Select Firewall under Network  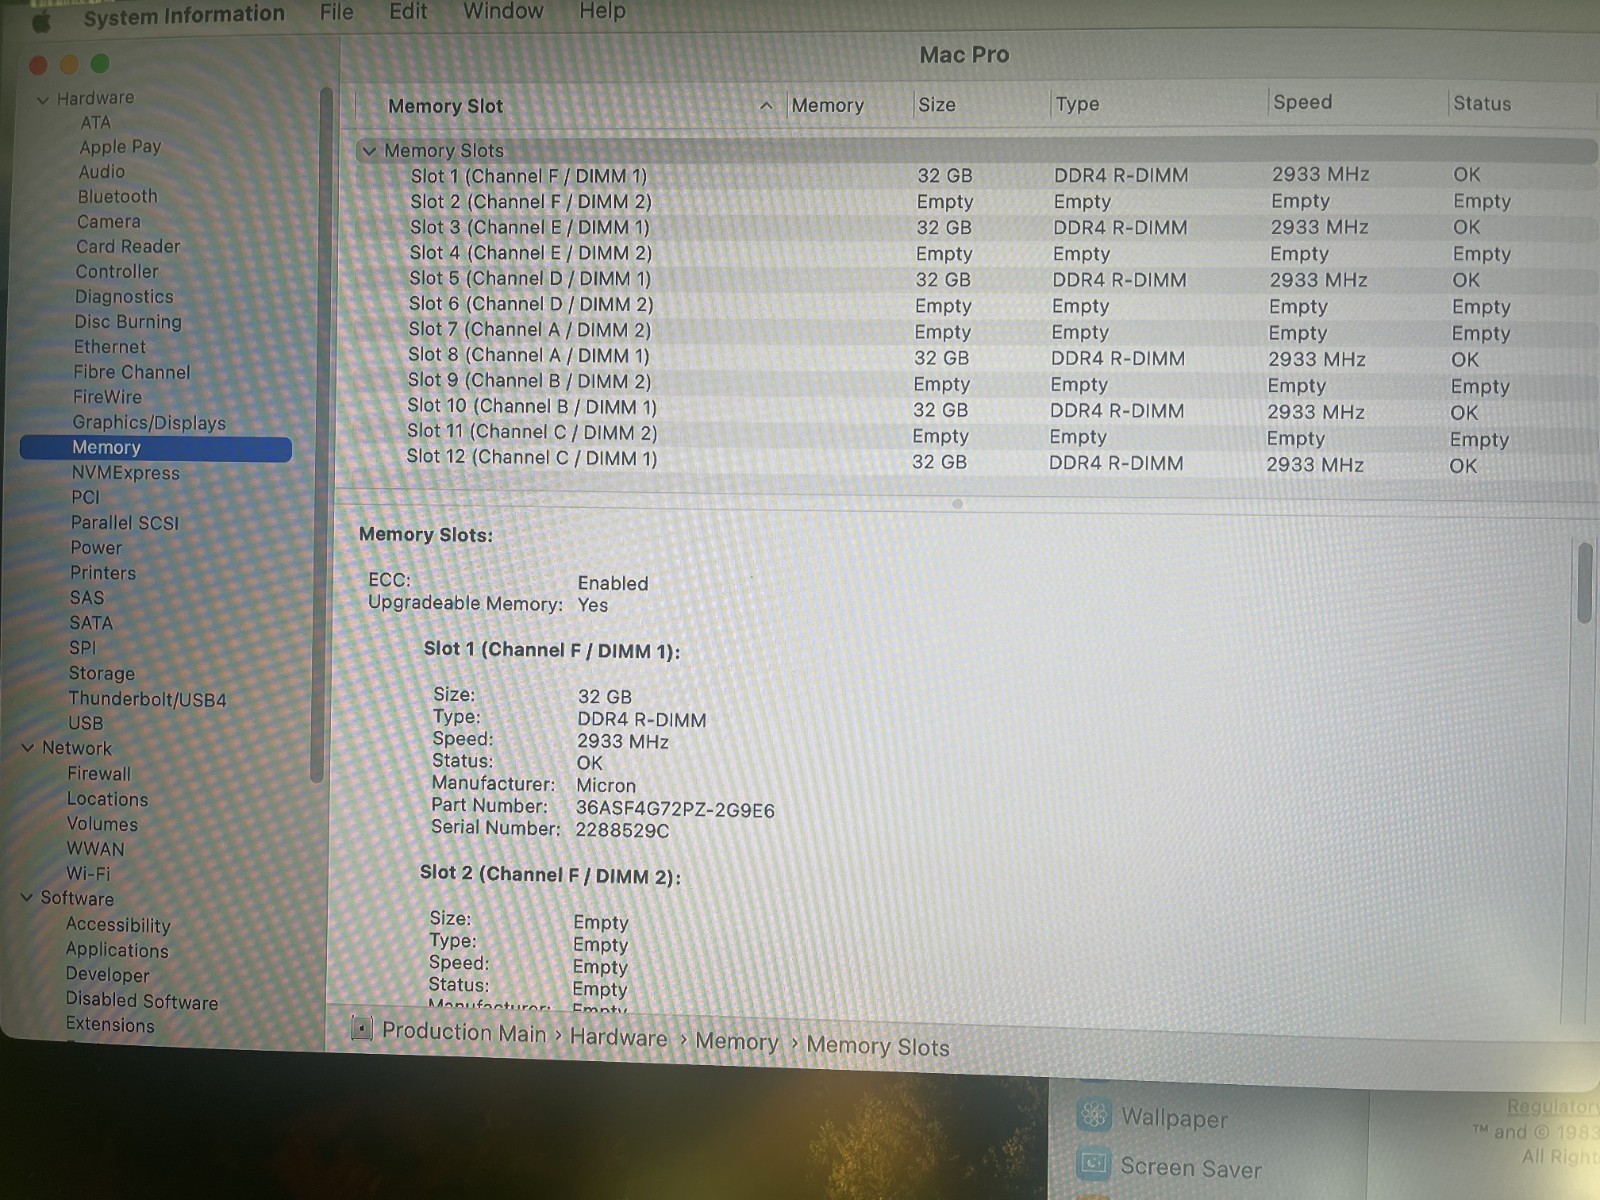pos(99,773)
